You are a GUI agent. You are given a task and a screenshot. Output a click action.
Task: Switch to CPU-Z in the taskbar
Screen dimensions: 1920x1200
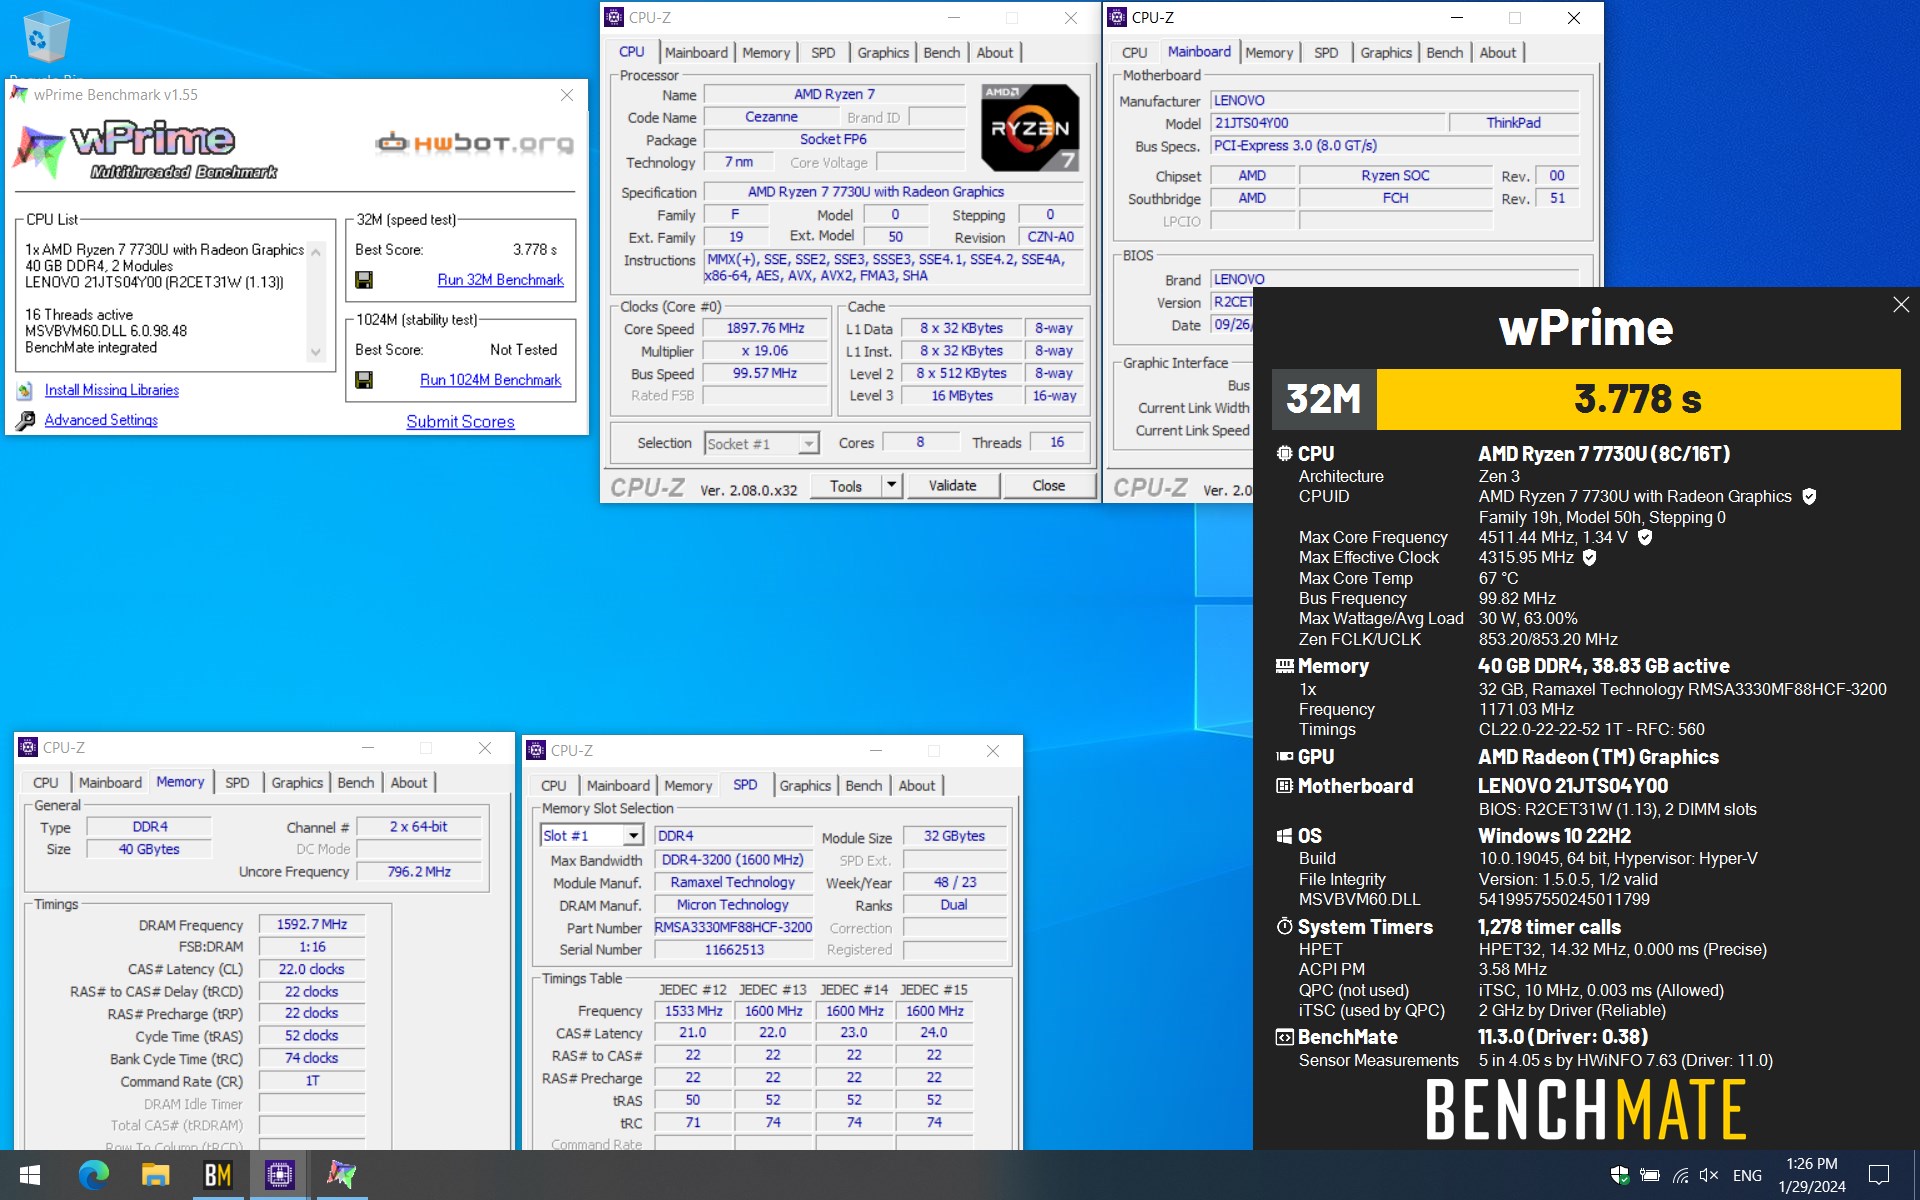coord(279,1175)
